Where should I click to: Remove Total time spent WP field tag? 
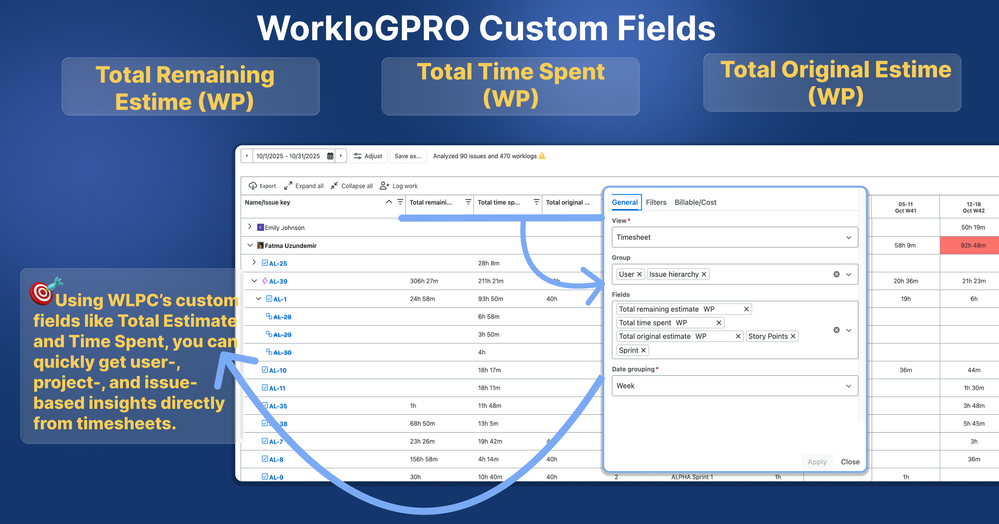(719, 323)
